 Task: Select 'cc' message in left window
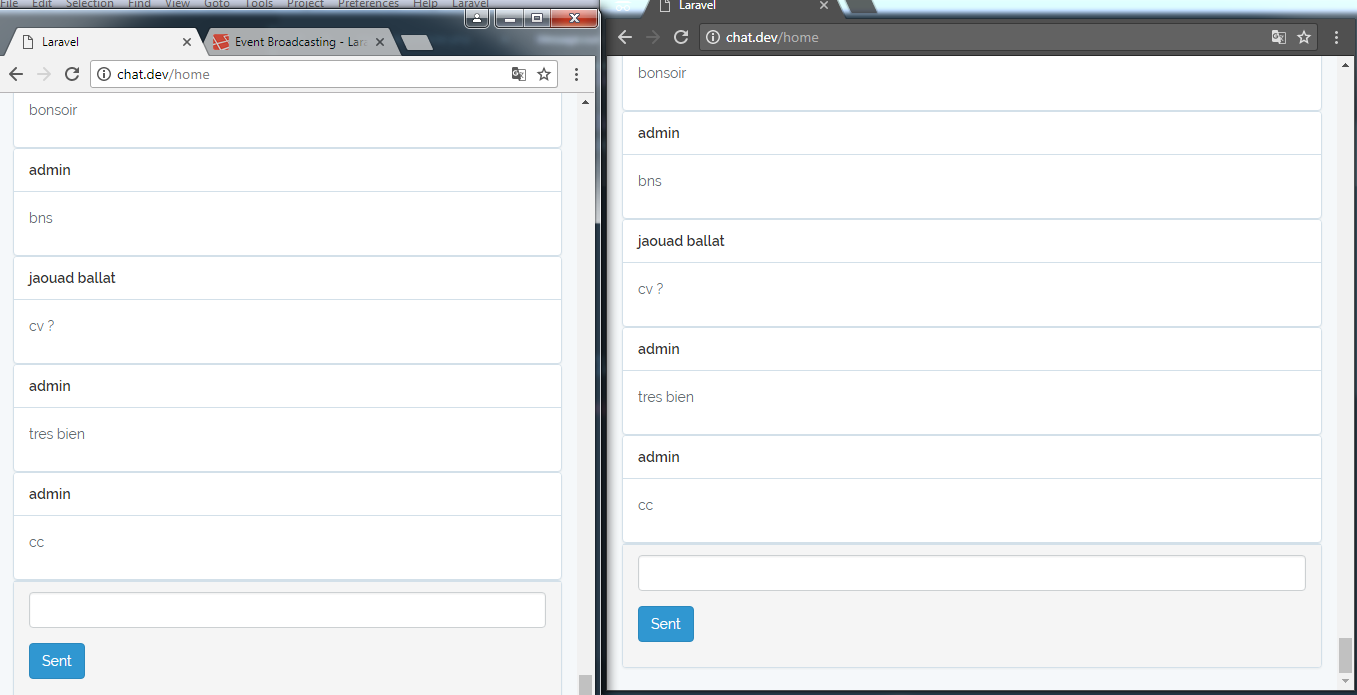pos(37,542)
